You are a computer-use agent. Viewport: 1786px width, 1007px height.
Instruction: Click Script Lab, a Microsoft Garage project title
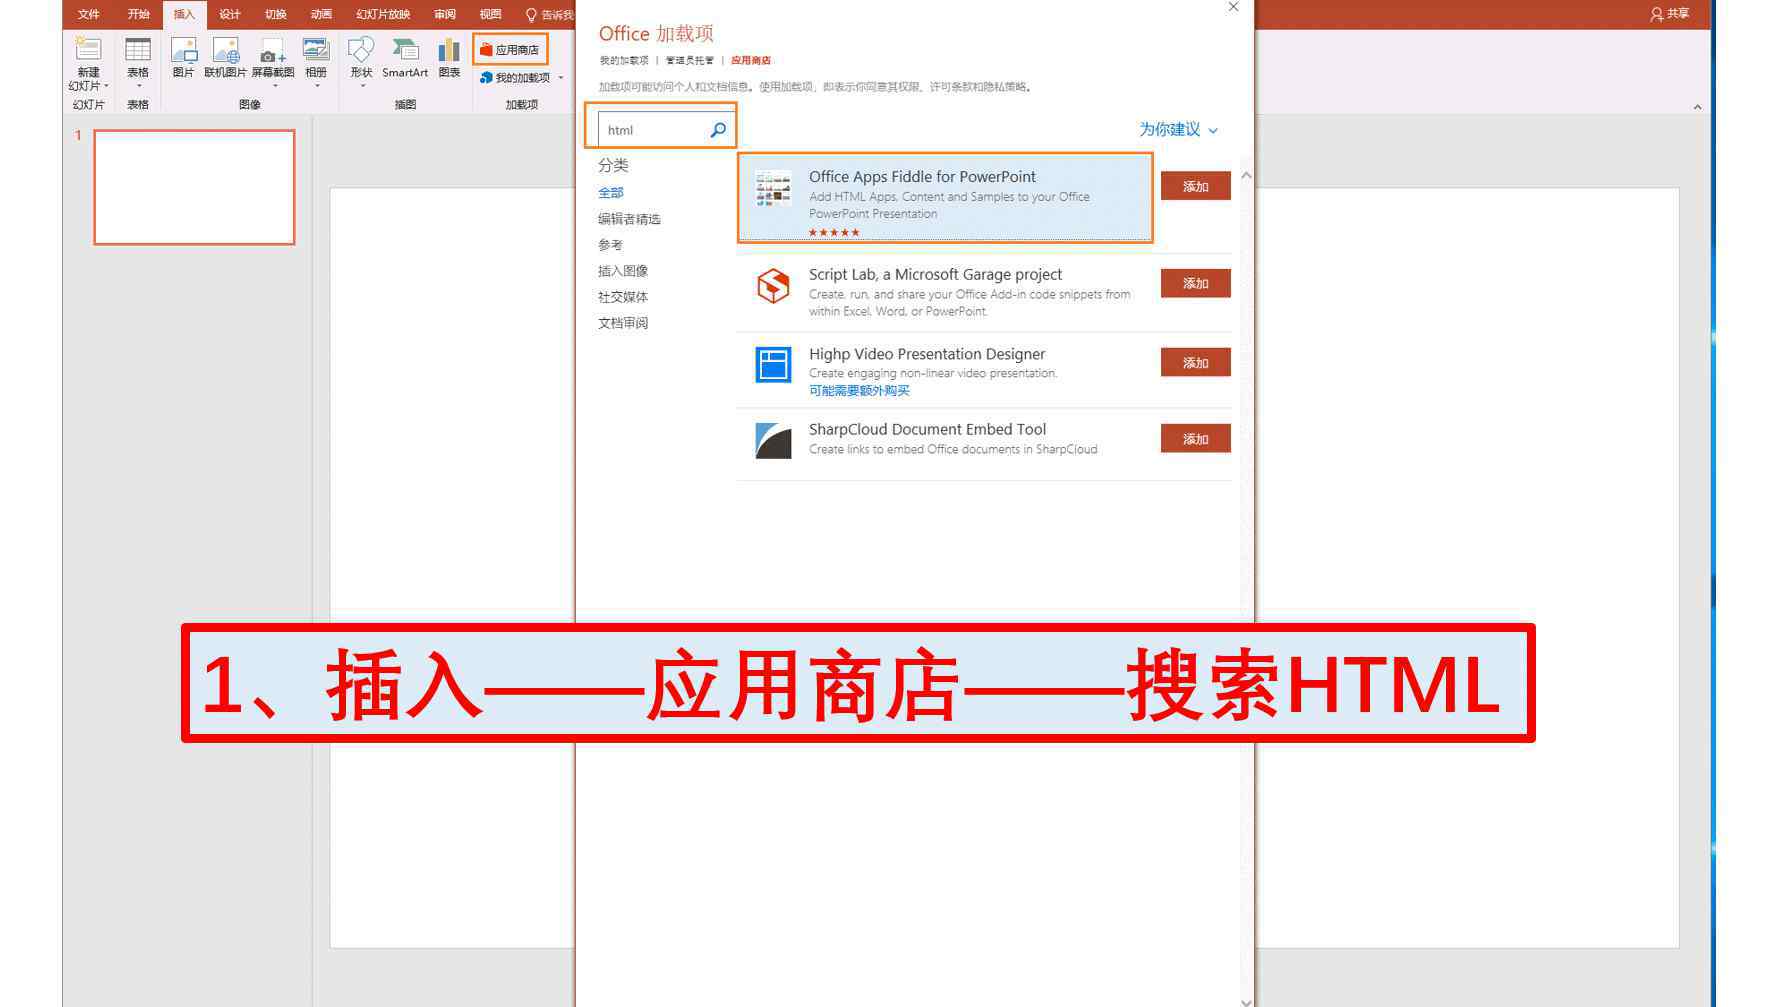coord(935,274)
